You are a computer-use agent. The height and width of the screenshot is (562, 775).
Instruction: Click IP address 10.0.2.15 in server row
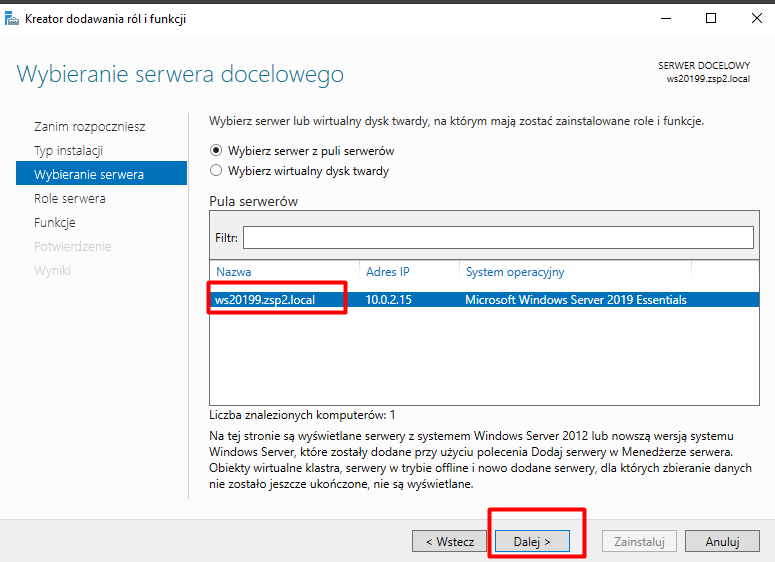(391, 300)
